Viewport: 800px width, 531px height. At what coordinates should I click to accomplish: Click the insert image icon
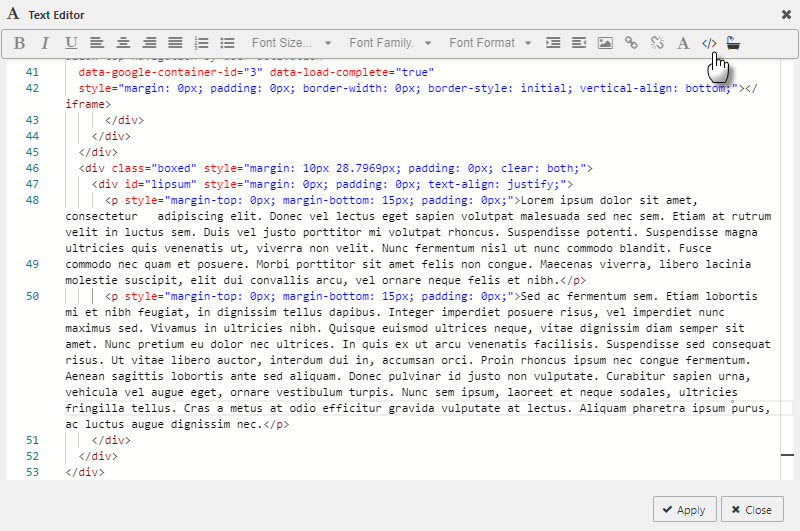click(605, 43)
